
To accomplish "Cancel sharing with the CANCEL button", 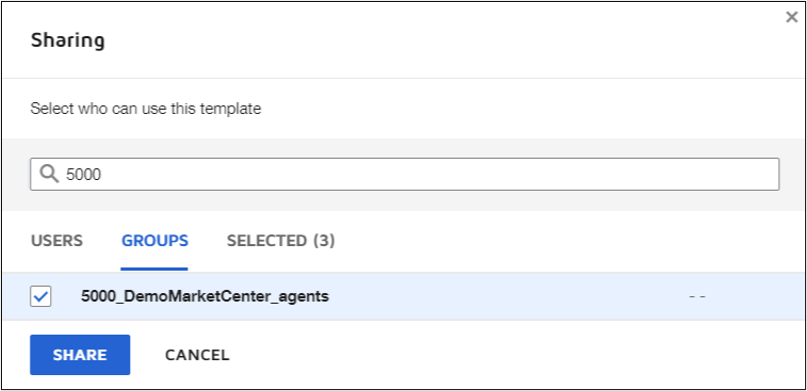I will tap(197, 355).
